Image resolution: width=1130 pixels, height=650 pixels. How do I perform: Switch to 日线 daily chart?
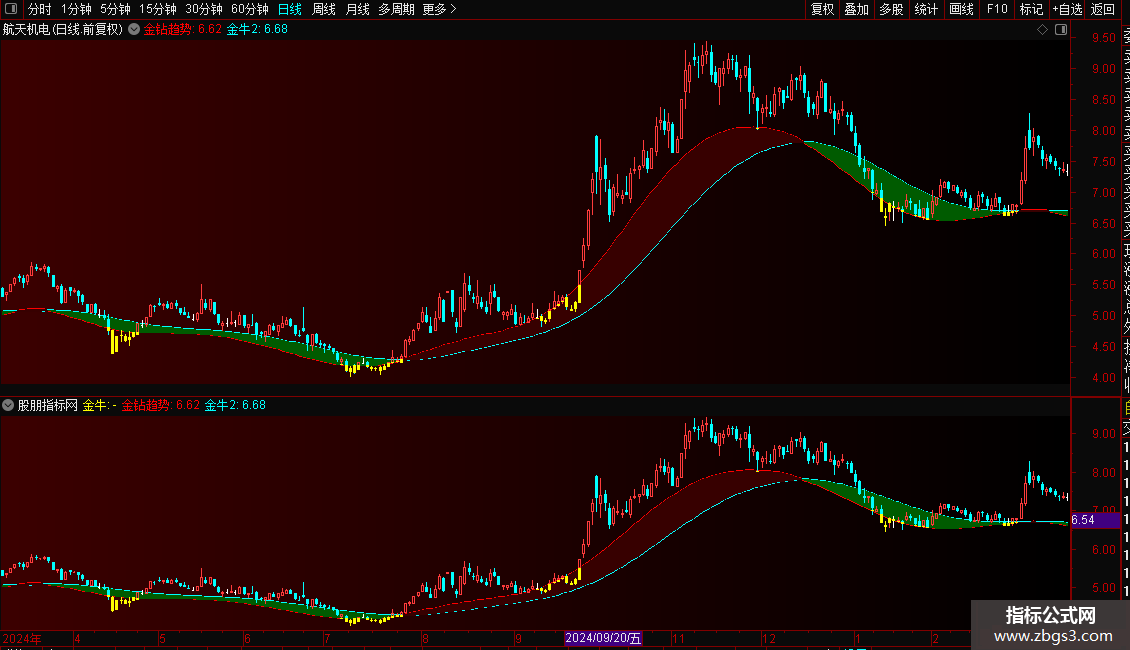(290, 9)
